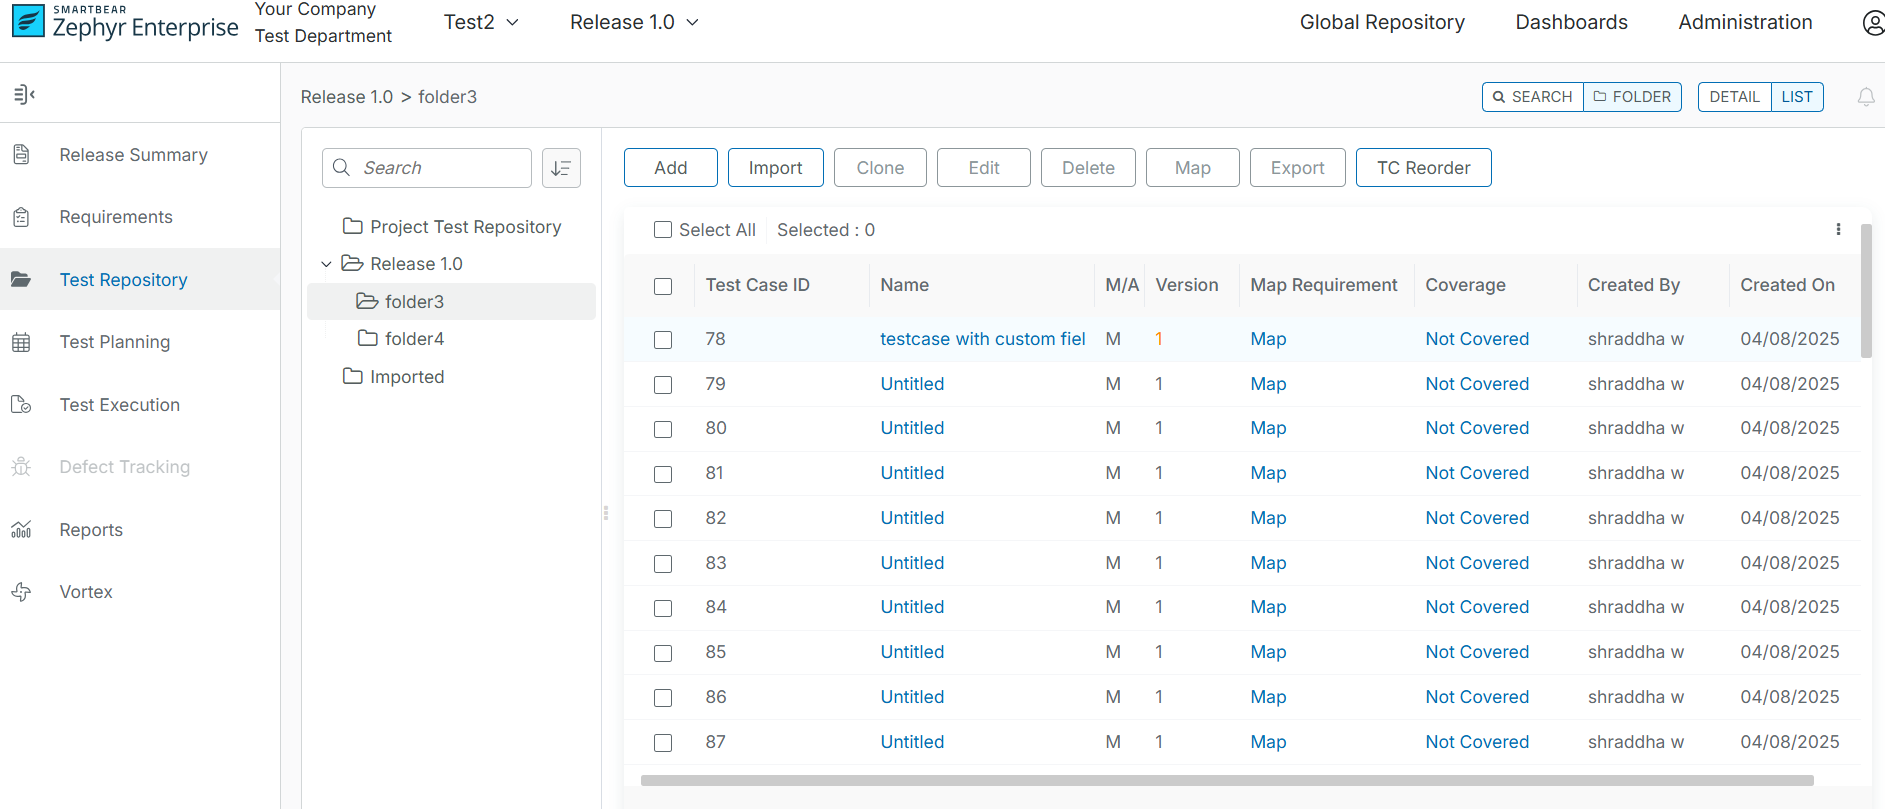This screenshot has width=1885, height=809.
Task: Collapse the Release 1.0 tree node
Action: tap(326, 264)
